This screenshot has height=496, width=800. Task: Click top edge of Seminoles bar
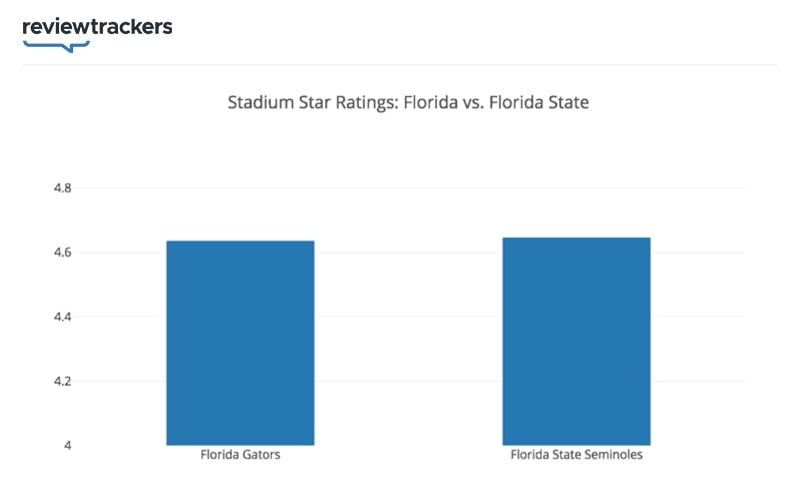pos(577,238)
